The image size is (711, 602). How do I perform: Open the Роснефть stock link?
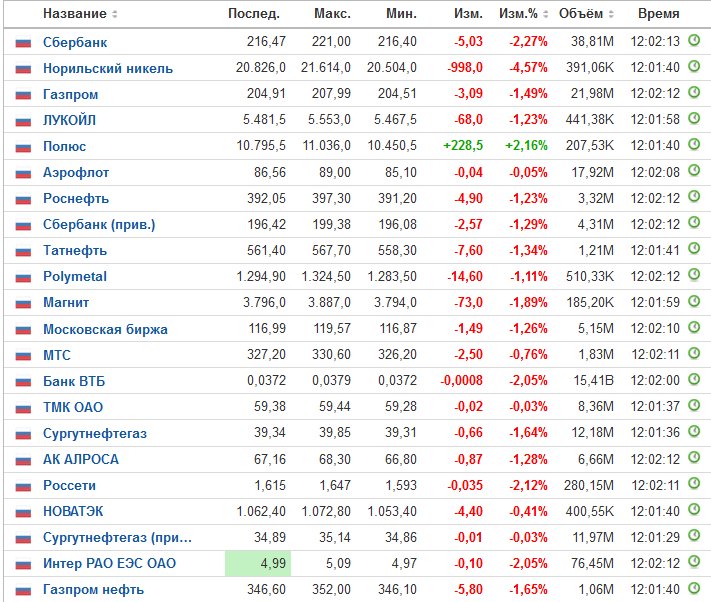(76, 199)
